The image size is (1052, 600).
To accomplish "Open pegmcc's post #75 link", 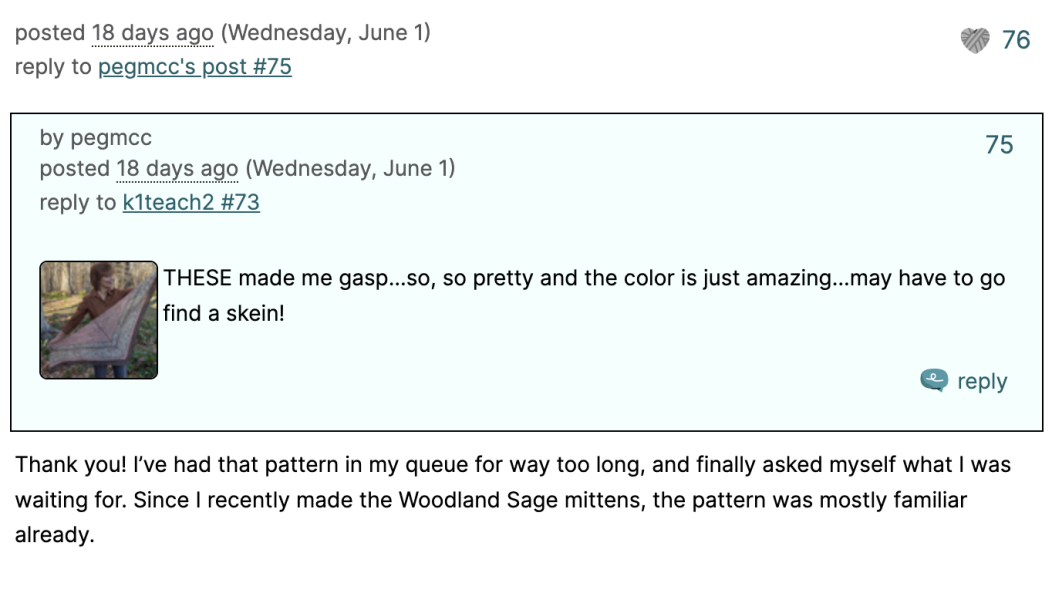I will coord(194,66).
